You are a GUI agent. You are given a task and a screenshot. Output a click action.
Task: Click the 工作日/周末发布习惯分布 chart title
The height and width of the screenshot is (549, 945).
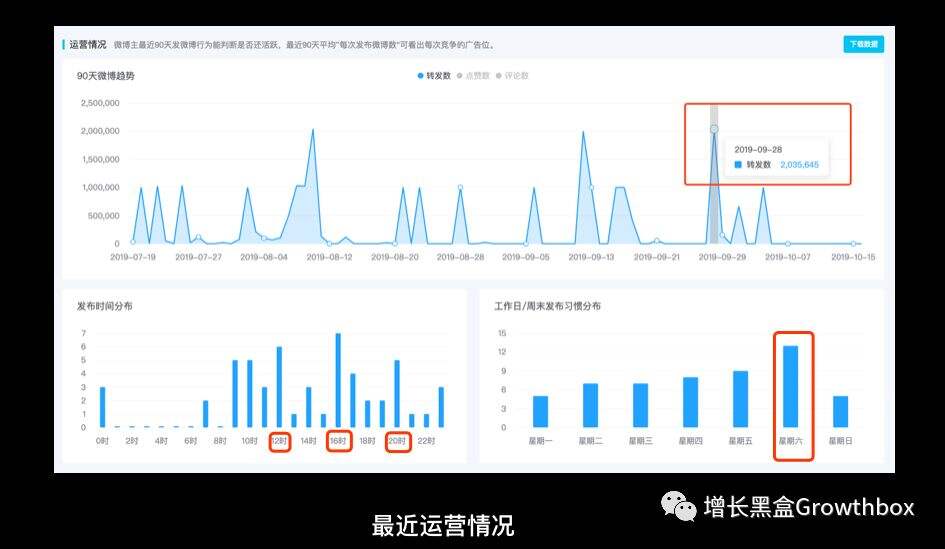547,306
